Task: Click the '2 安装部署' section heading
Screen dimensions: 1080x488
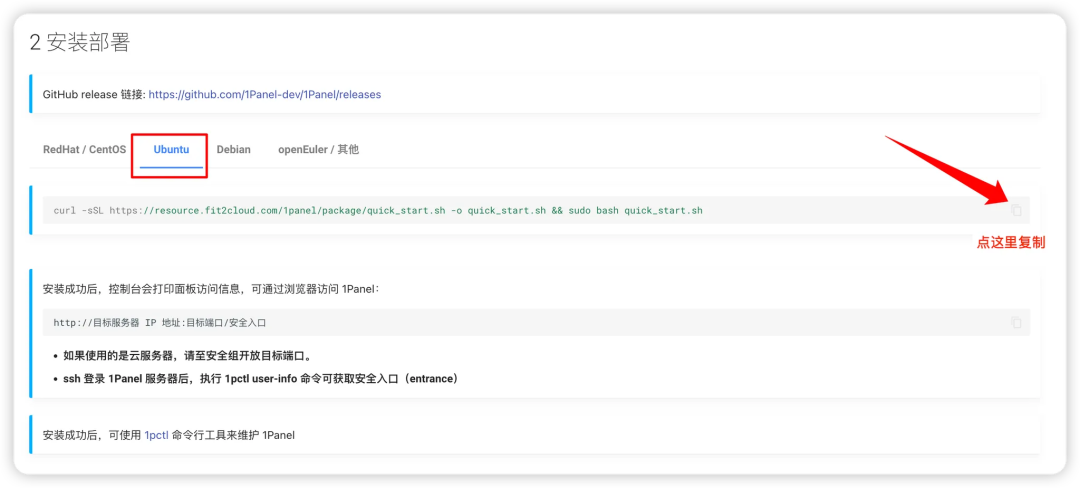Action: 80,43
